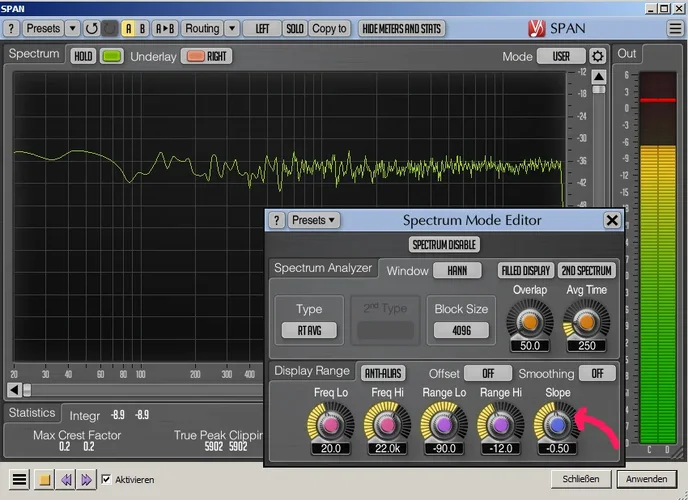Open SPAN hamburger menu at top right
This screenshot has width=688, height=500.
coord(675,28)
